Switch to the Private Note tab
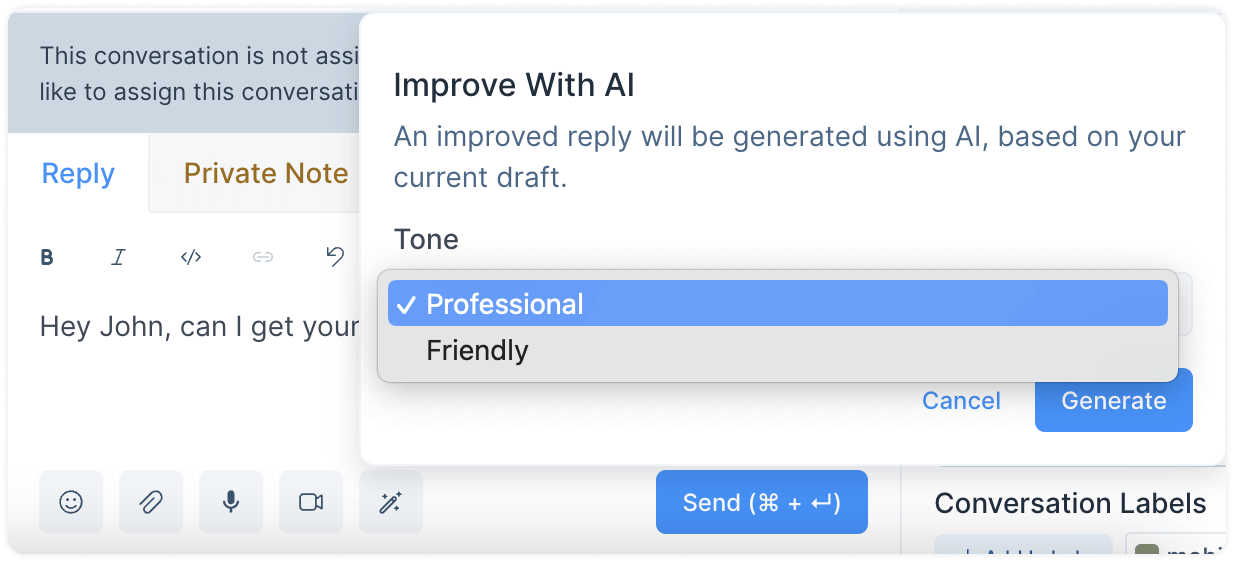Screen dimensions: 1234x562 [266, 174]
